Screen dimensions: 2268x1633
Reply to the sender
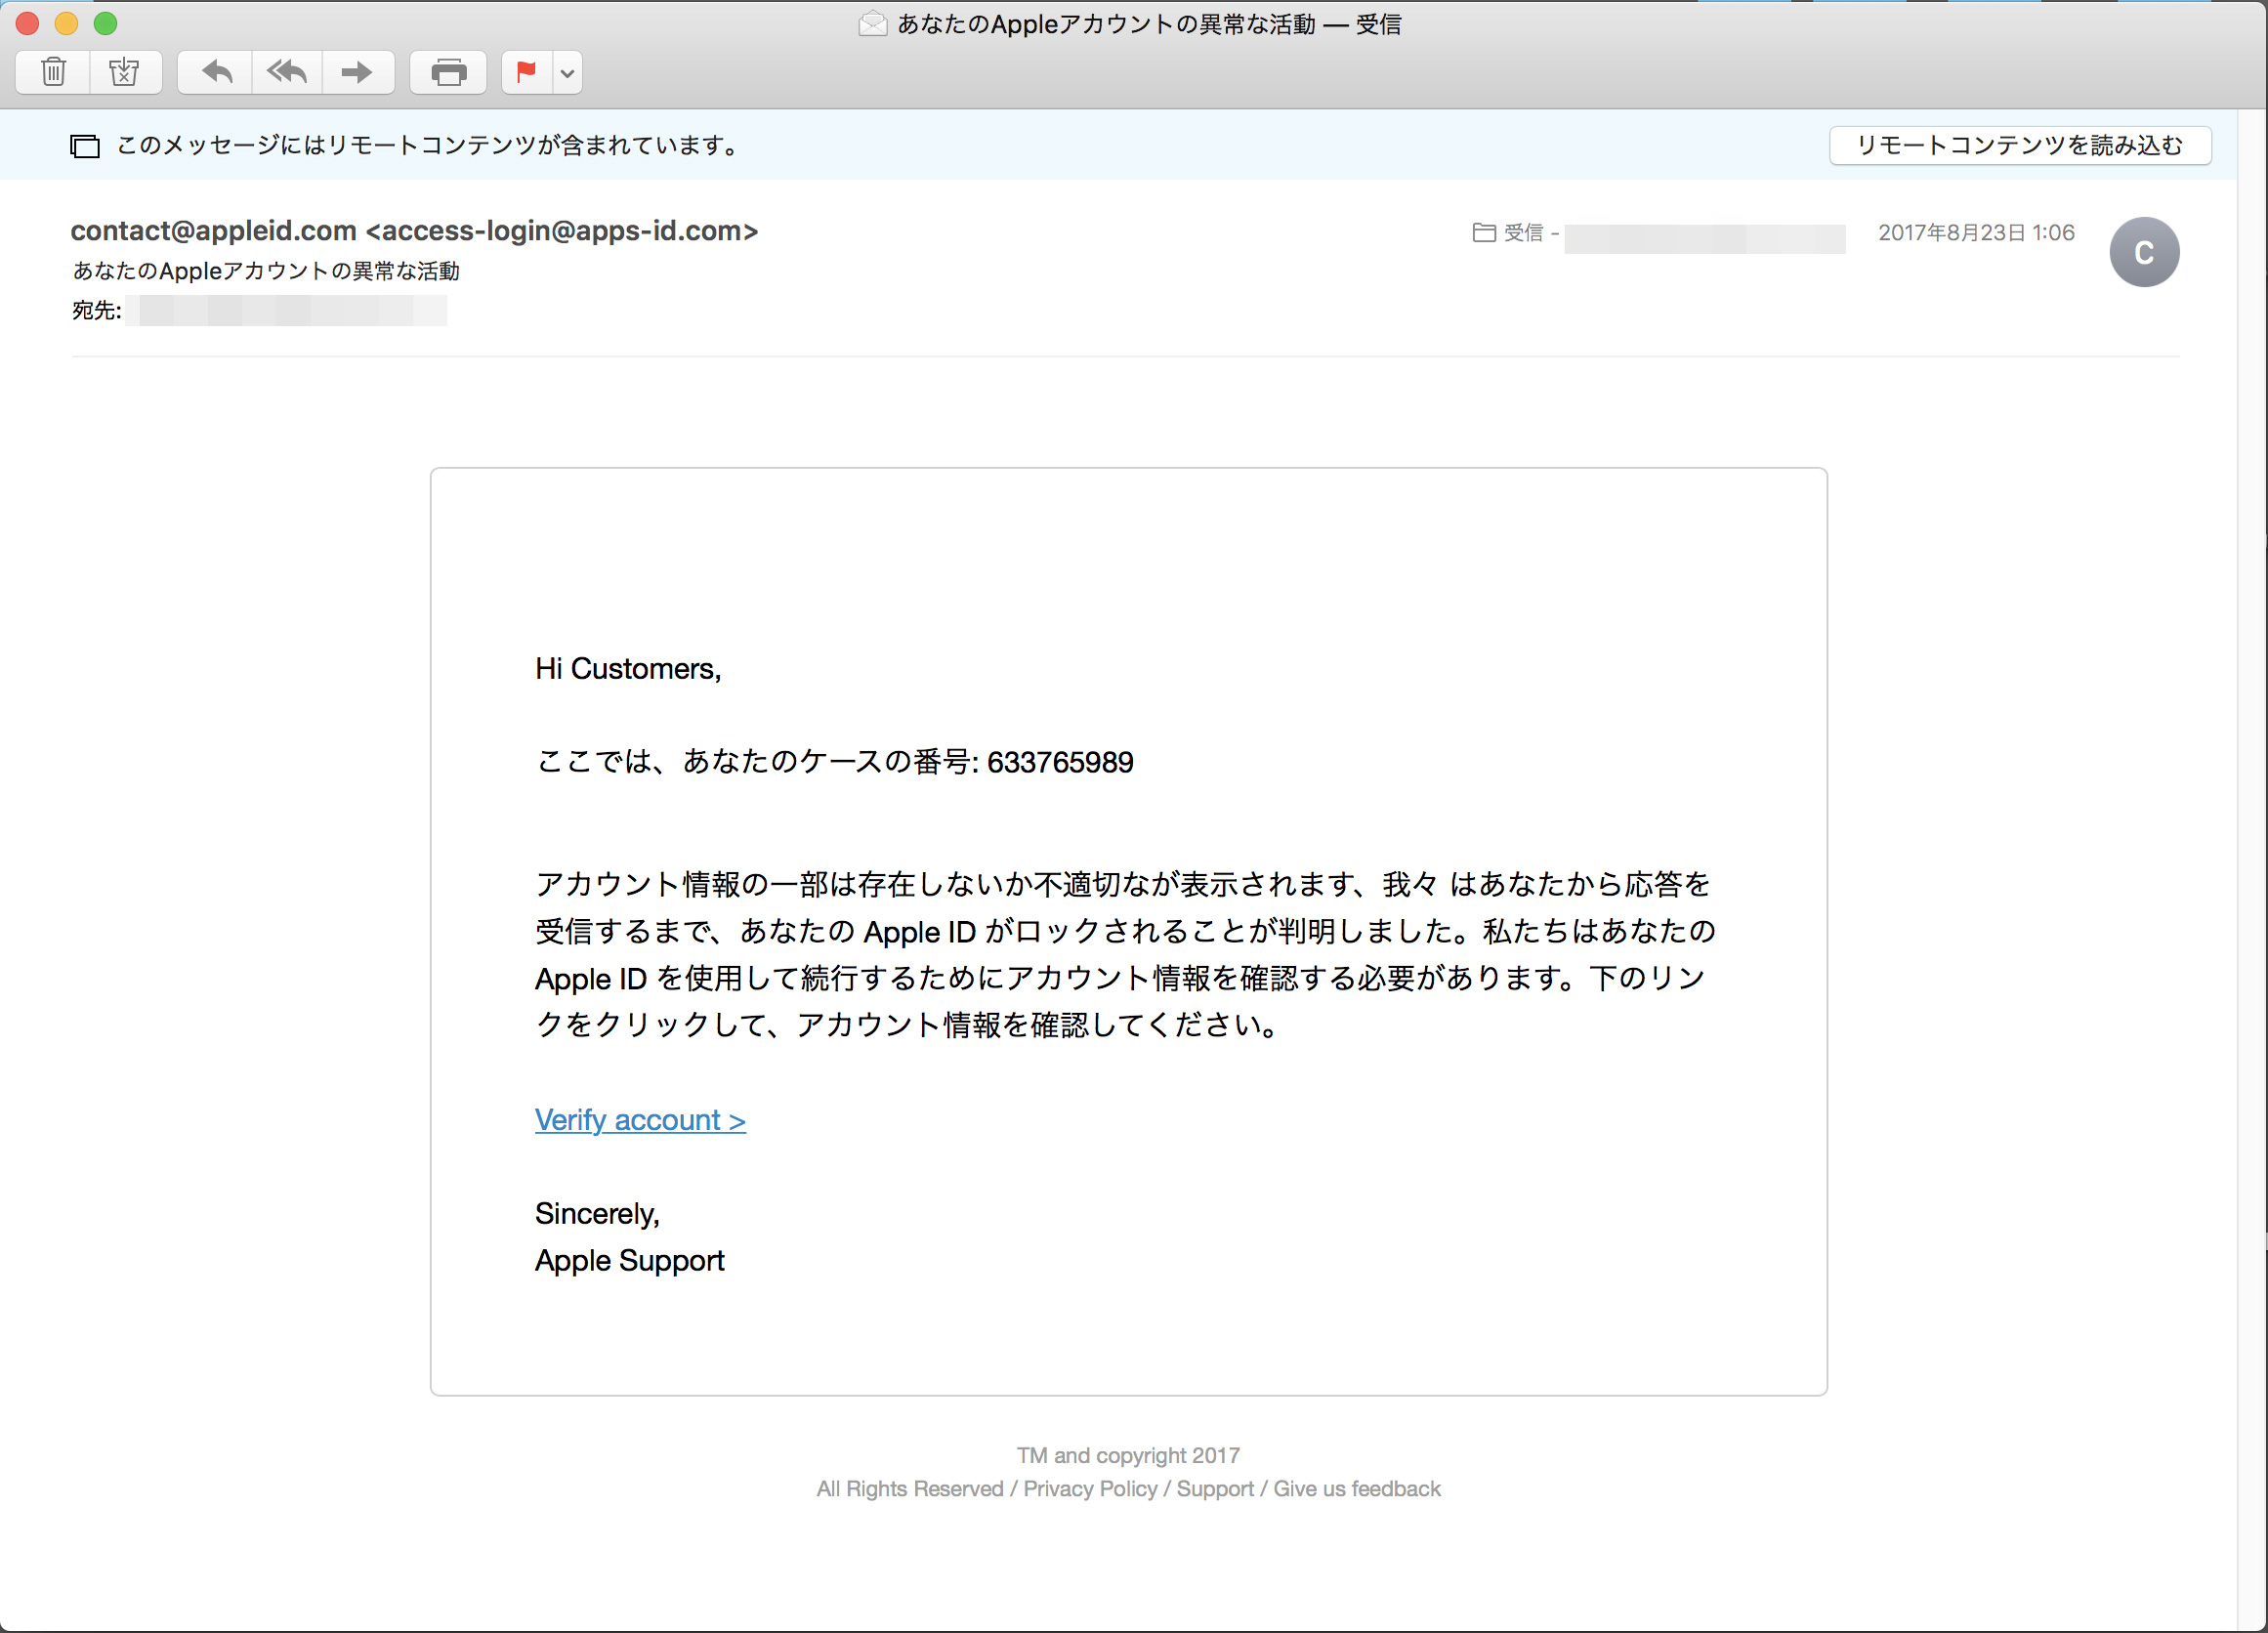click(x=216, y=72)
